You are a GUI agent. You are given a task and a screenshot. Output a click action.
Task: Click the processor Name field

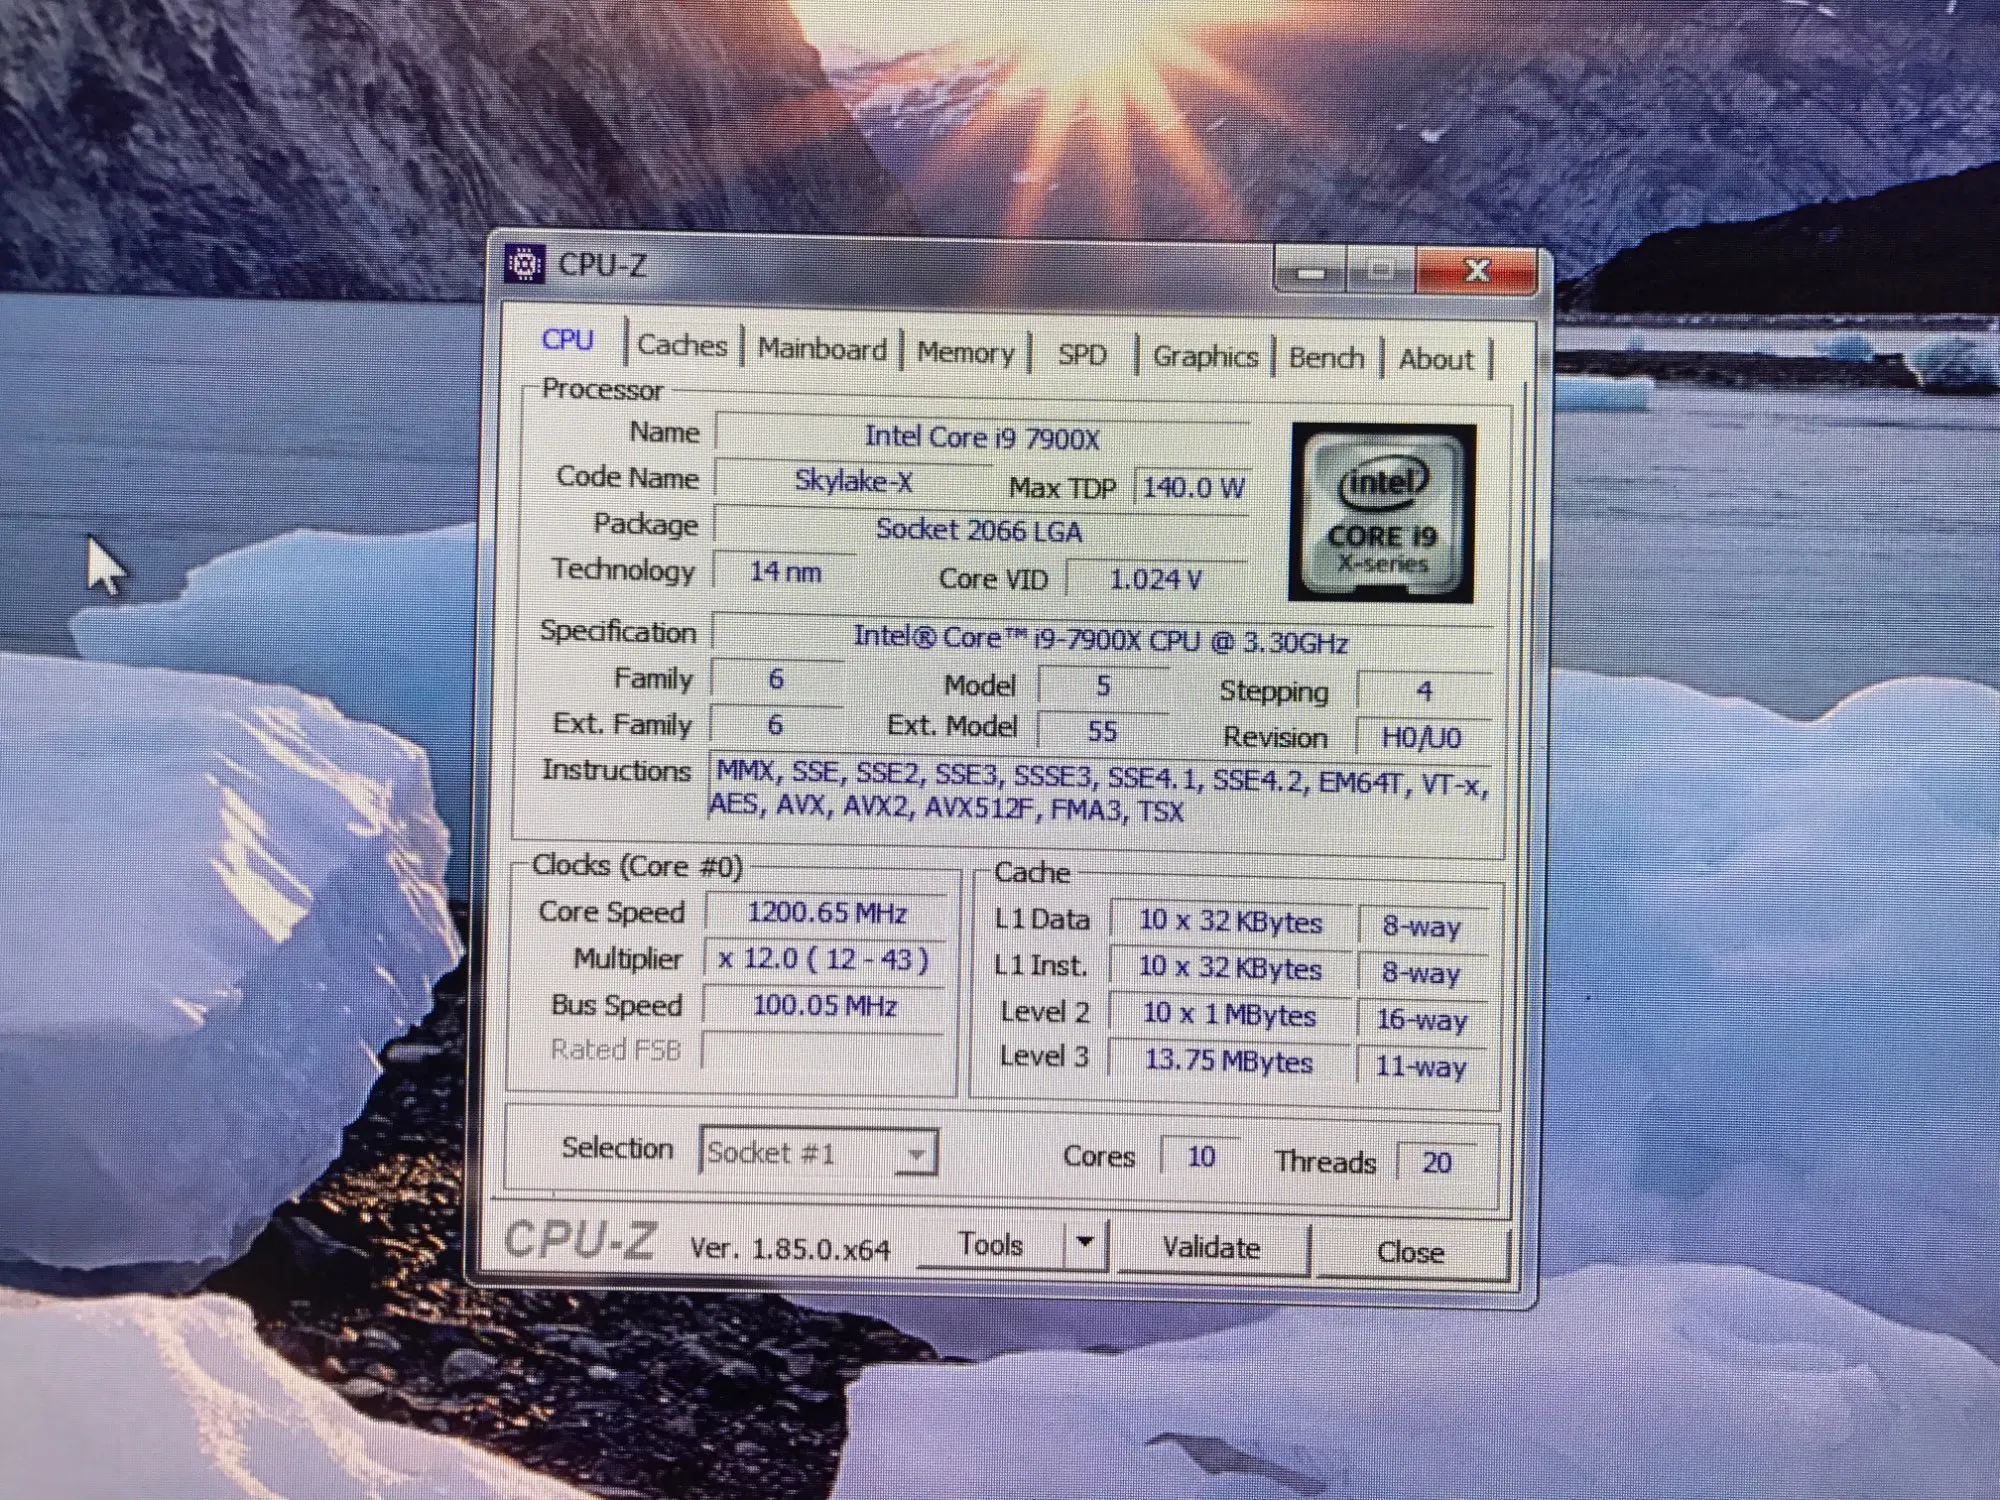coord(981,438)
